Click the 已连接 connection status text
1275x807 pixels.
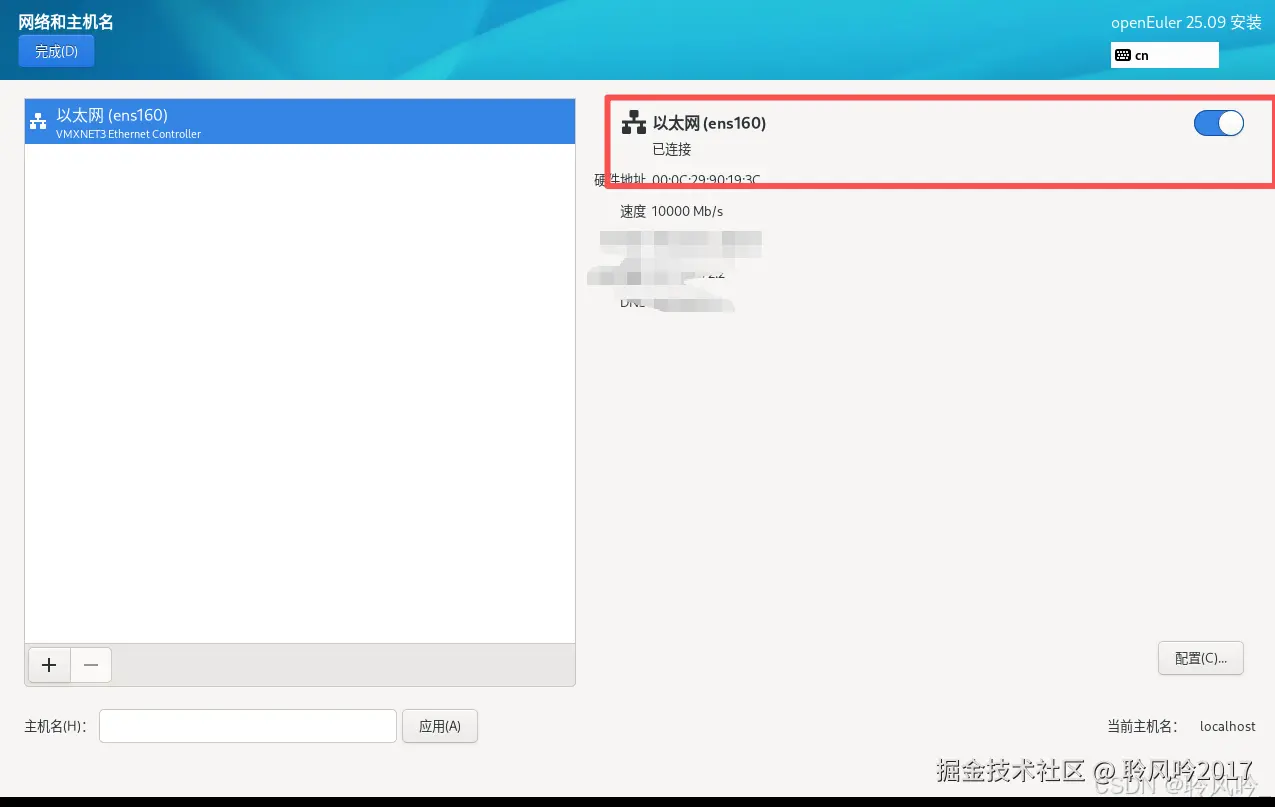pyautogui.click(x=672, y=149)
